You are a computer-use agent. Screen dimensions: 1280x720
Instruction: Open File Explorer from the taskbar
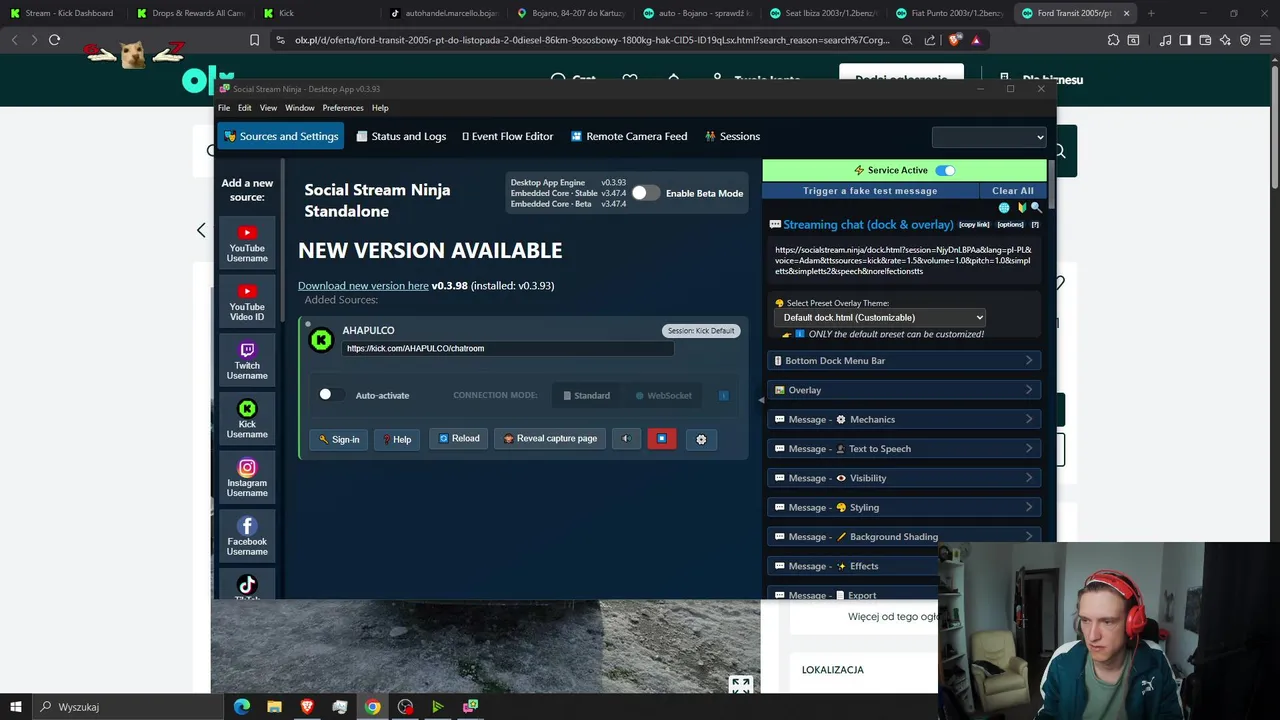[274, 707]
